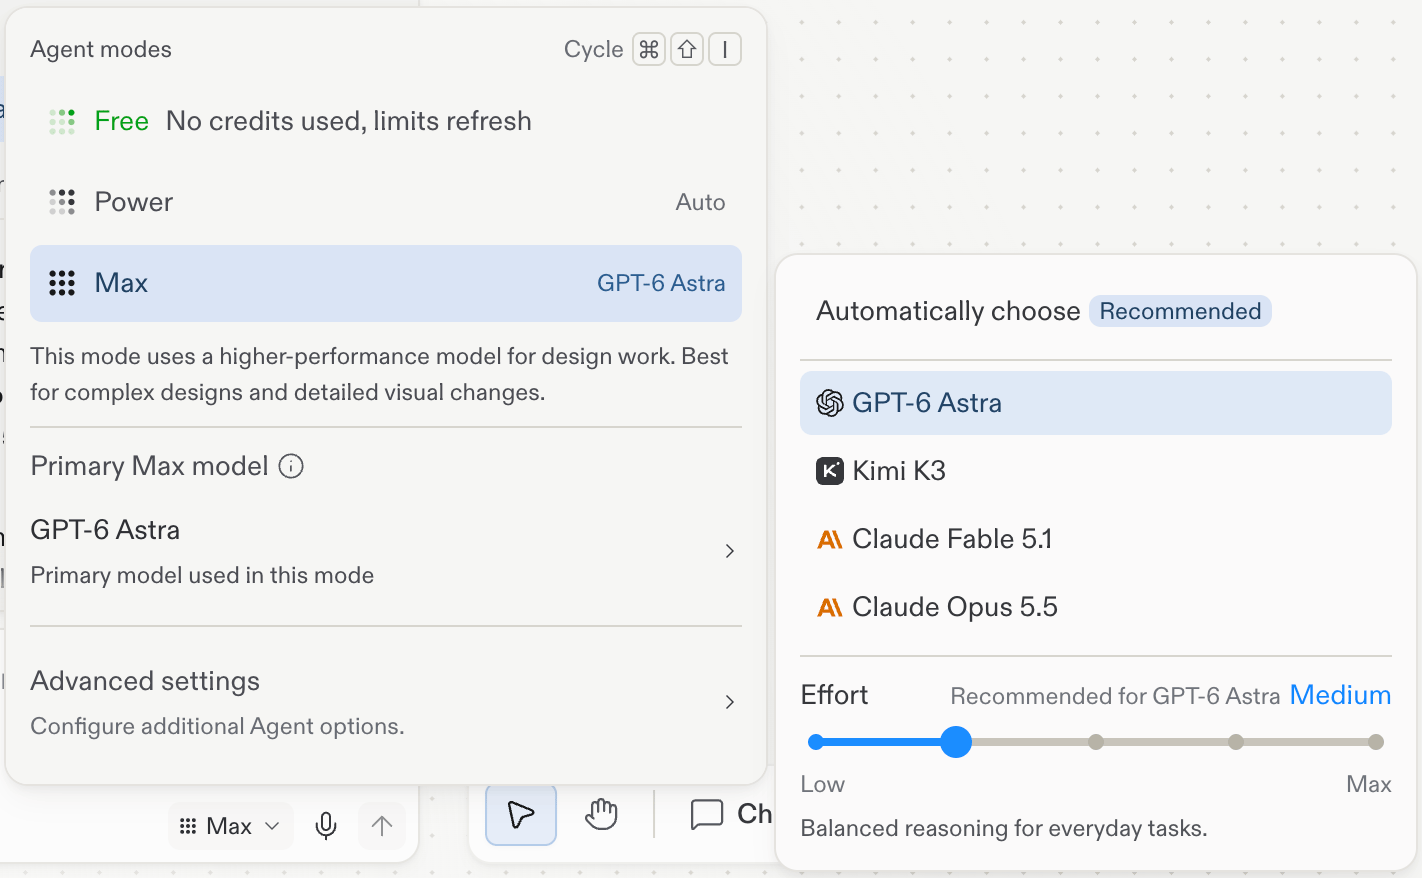1422x878 pixels.
Task: Click the green dots icon beside Free
Action: coord(62,121)
